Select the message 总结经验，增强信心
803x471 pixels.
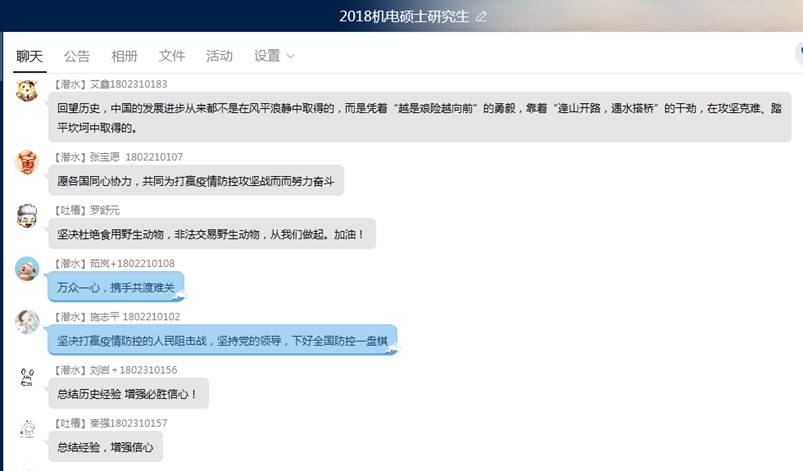coord(105,447)
